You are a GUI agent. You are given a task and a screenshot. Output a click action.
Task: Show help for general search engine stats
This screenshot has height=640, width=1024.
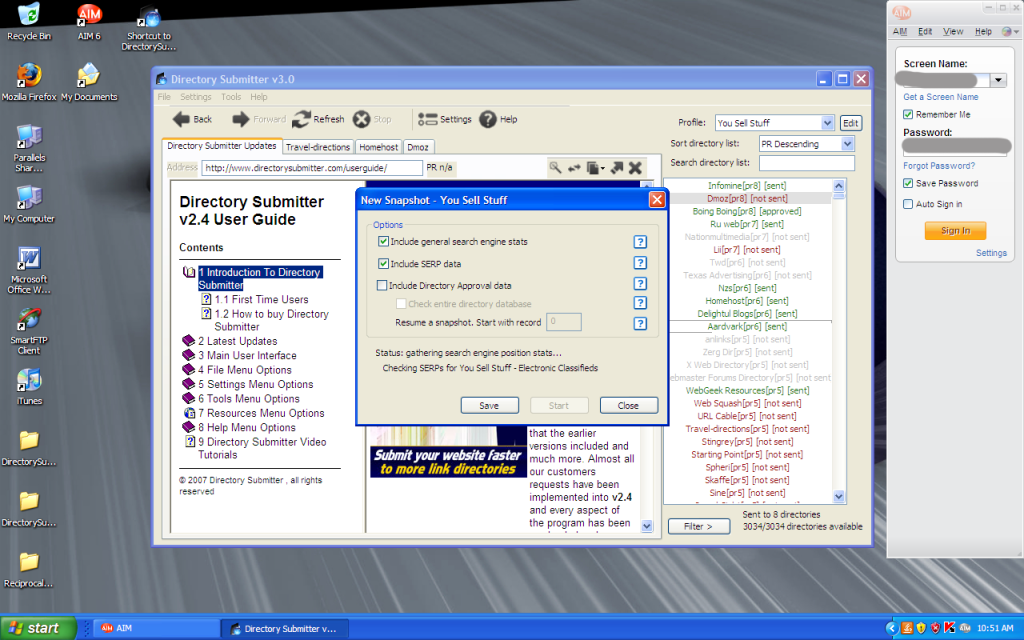click(640, 242)
